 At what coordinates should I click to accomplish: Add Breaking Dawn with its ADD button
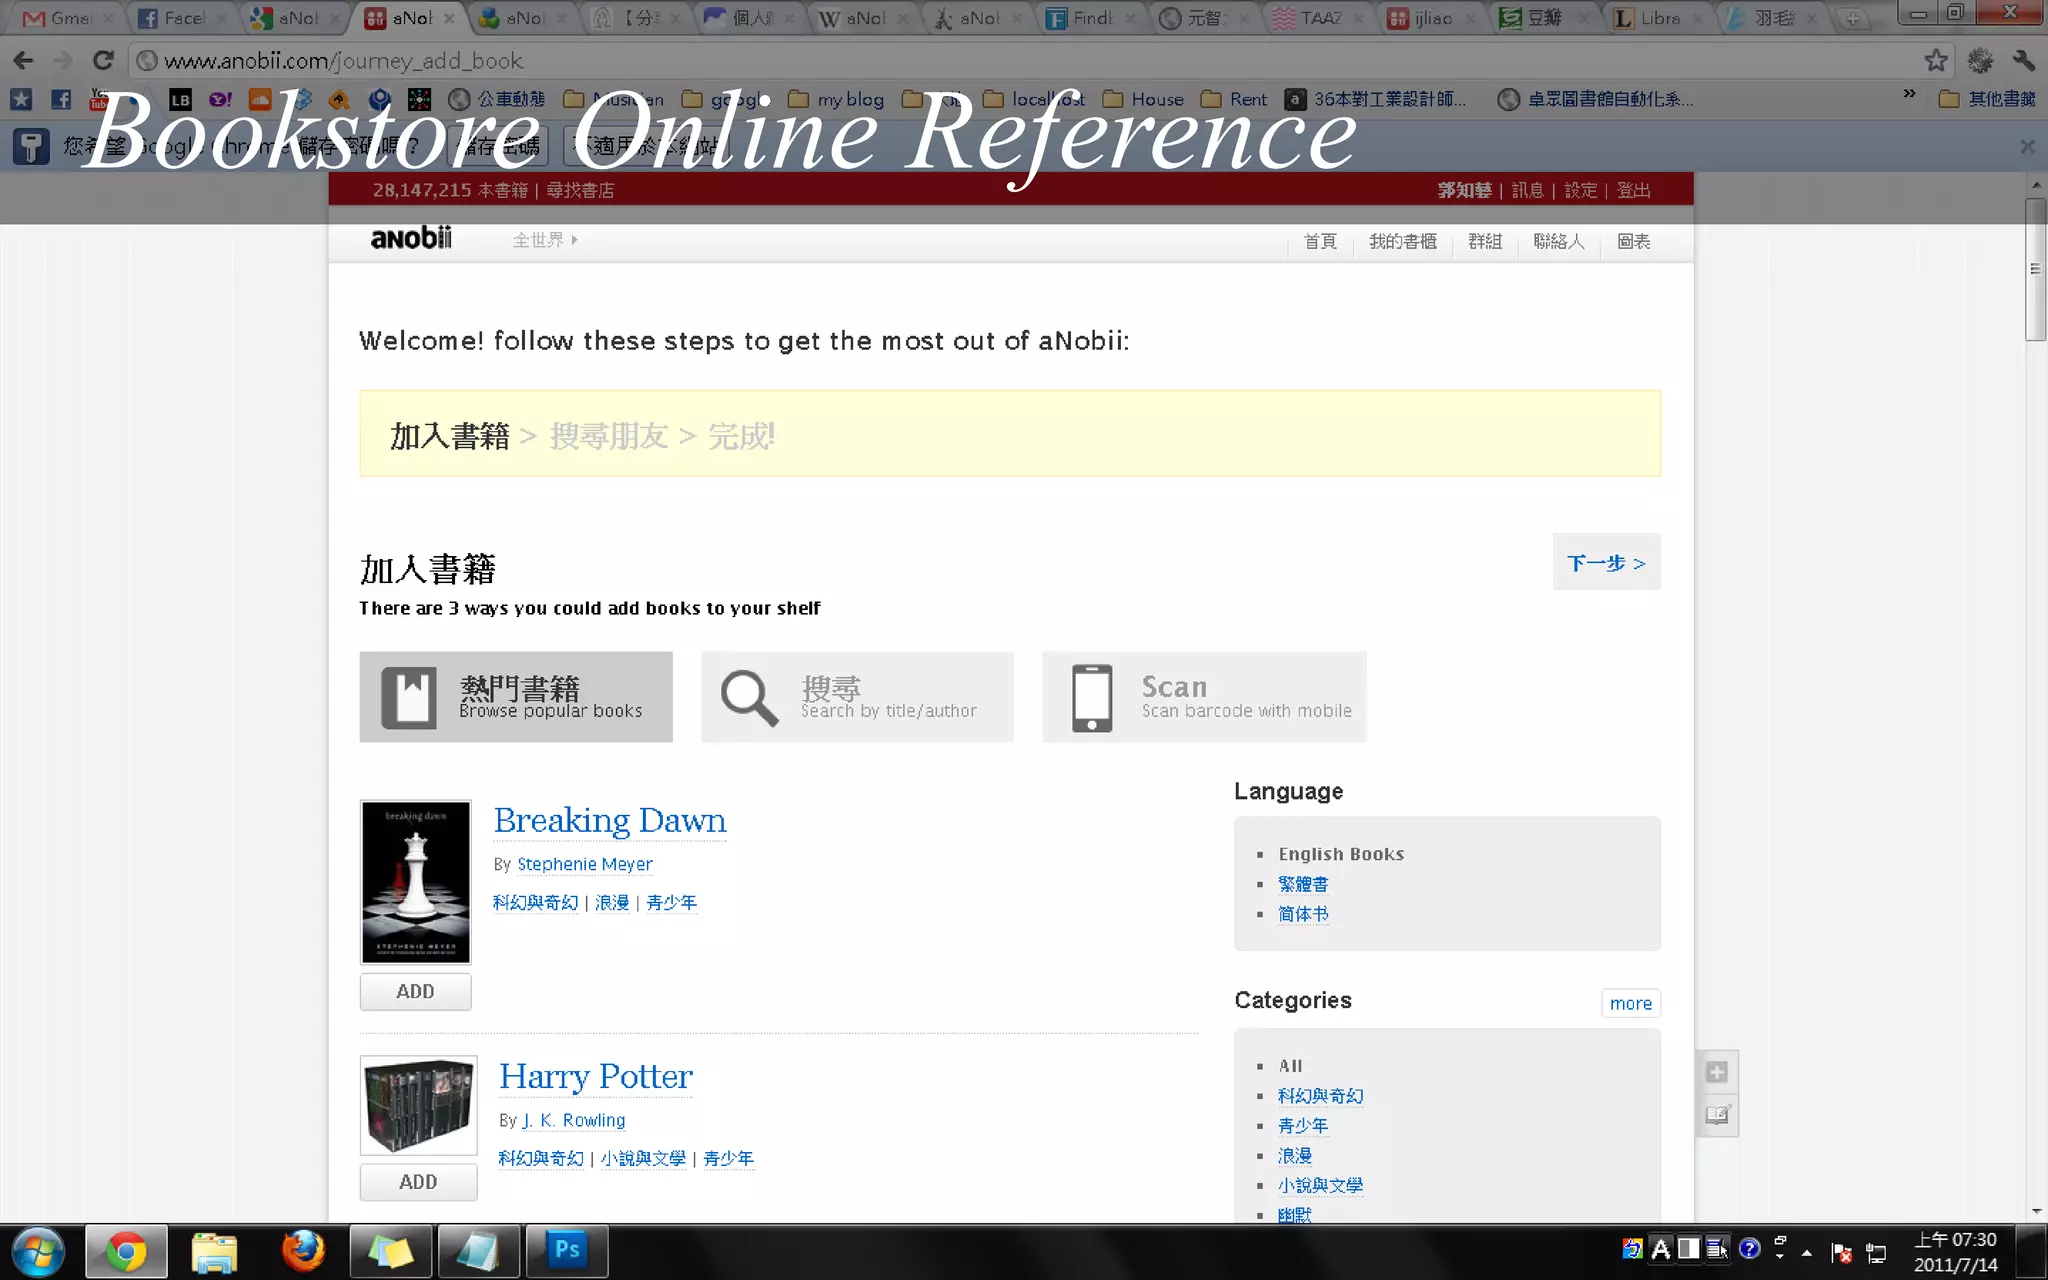(x=415, y=991)
